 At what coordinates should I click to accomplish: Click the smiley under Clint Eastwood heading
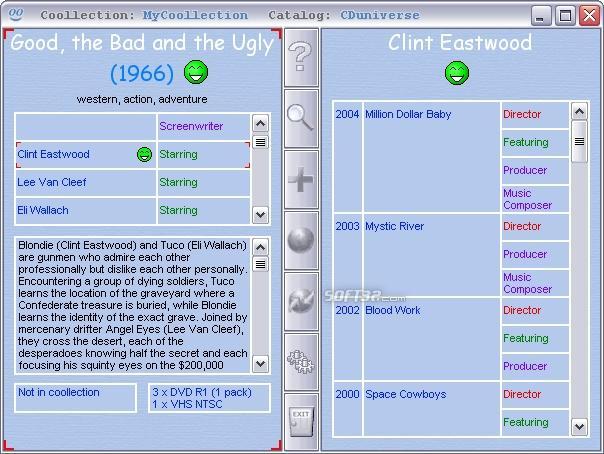tap(457, 73)
